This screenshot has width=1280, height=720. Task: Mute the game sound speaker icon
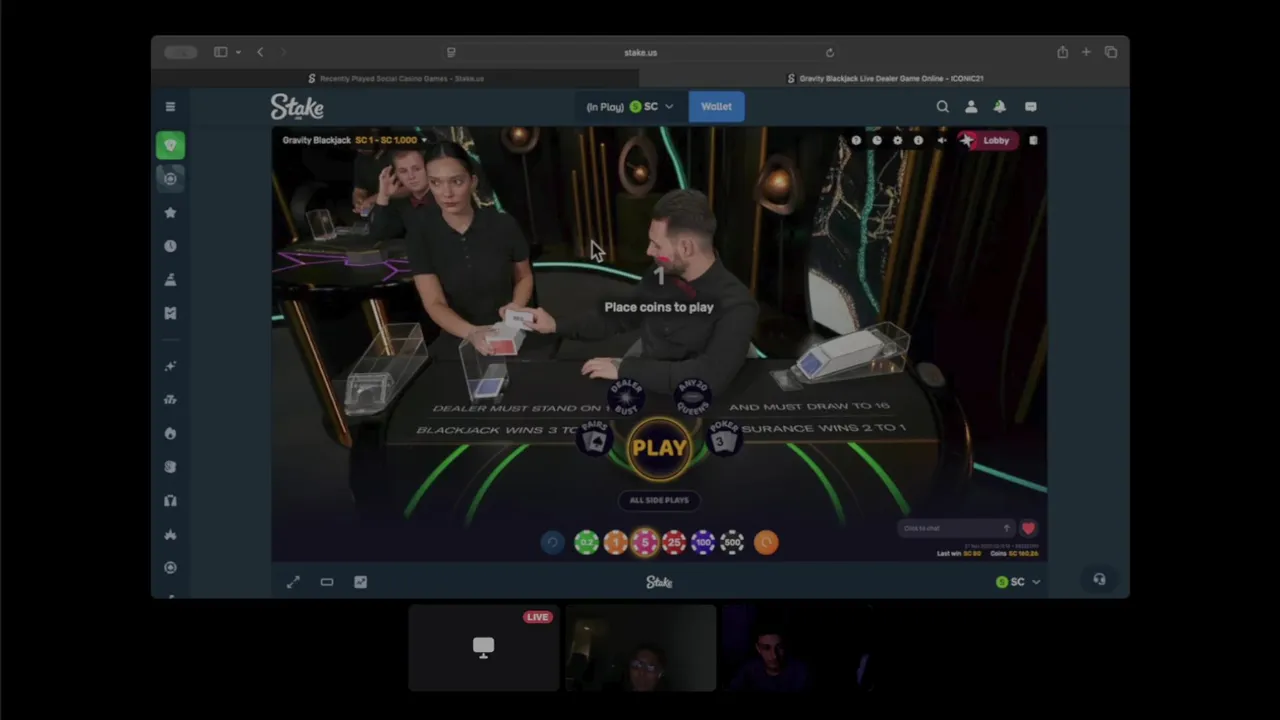tap(941, 141)
